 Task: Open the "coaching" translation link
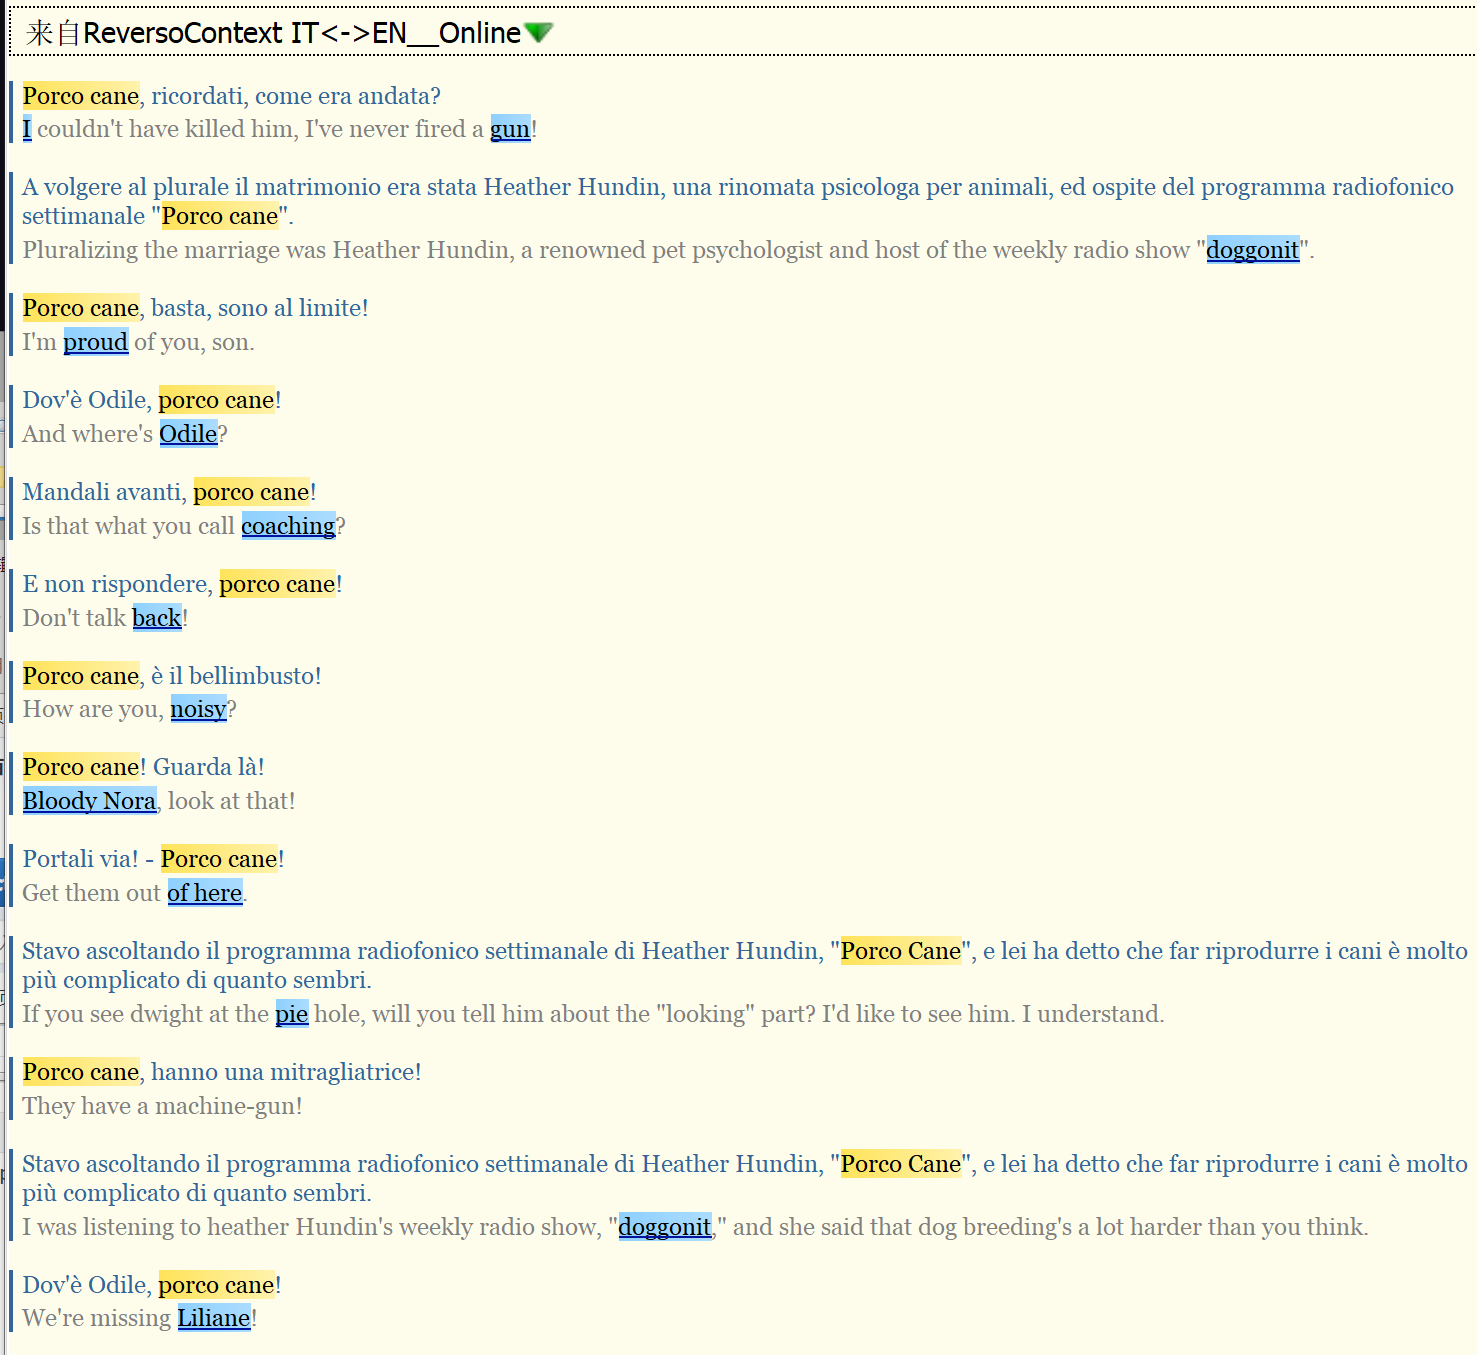[x=288, y=526]
